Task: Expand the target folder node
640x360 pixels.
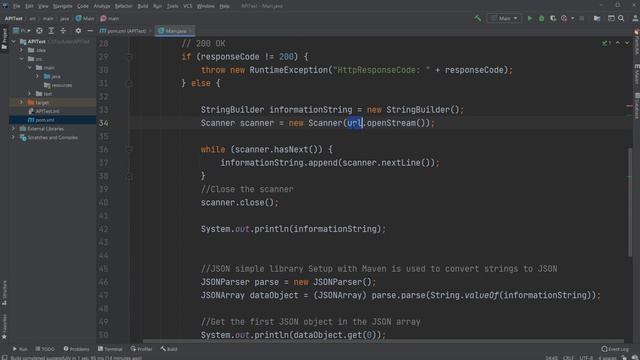Action: 22,102
